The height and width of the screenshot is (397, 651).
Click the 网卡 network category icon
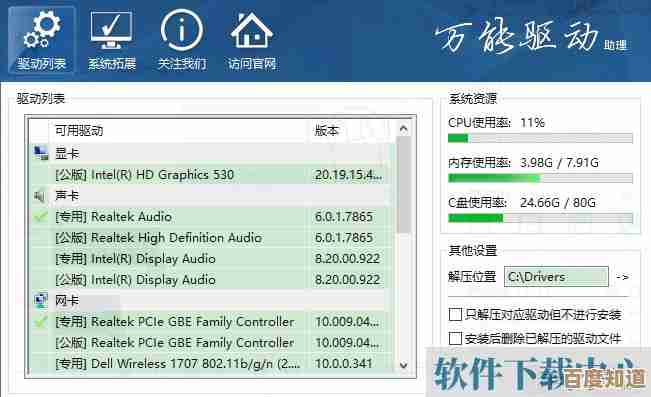tap(41, 300)
